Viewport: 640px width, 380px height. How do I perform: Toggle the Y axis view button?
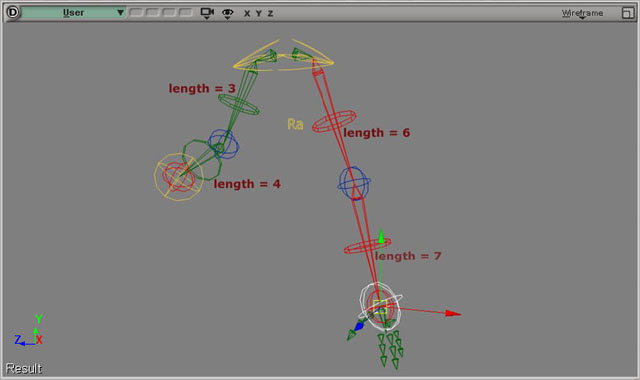pyautogui.click(x=259, y=13)
